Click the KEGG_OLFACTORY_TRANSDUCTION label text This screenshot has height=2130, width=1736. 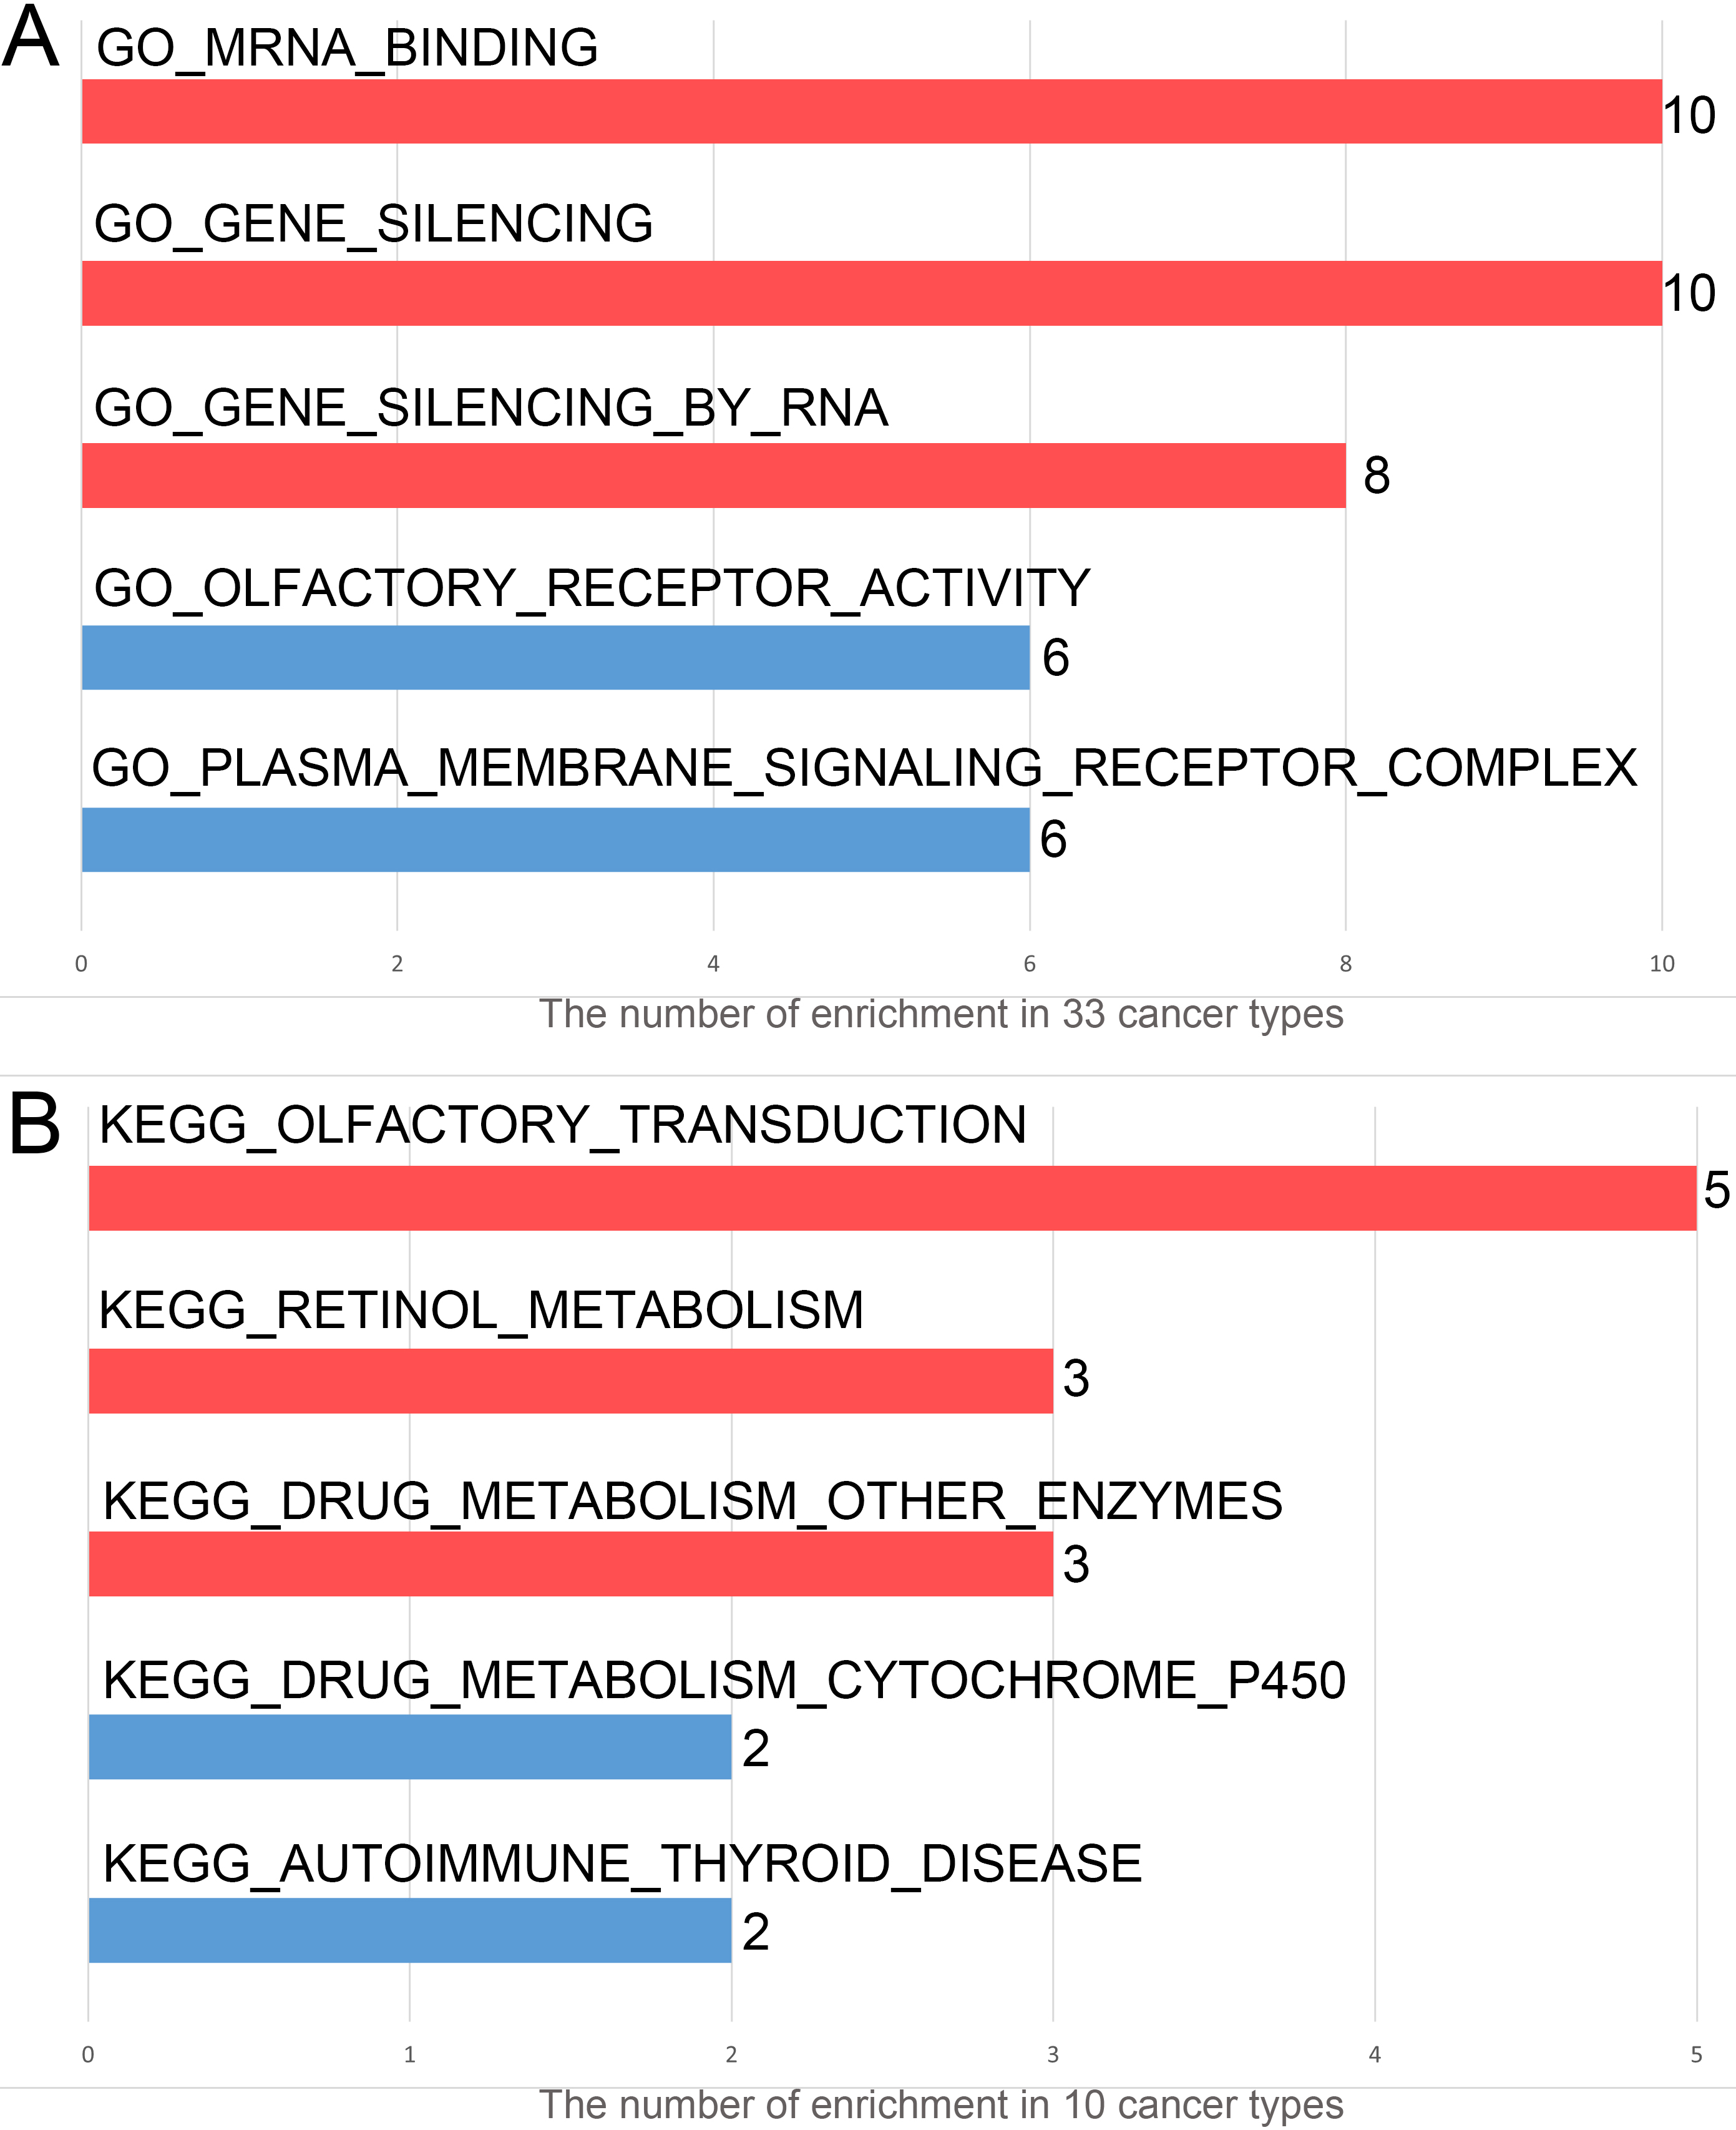[563, 1125]
